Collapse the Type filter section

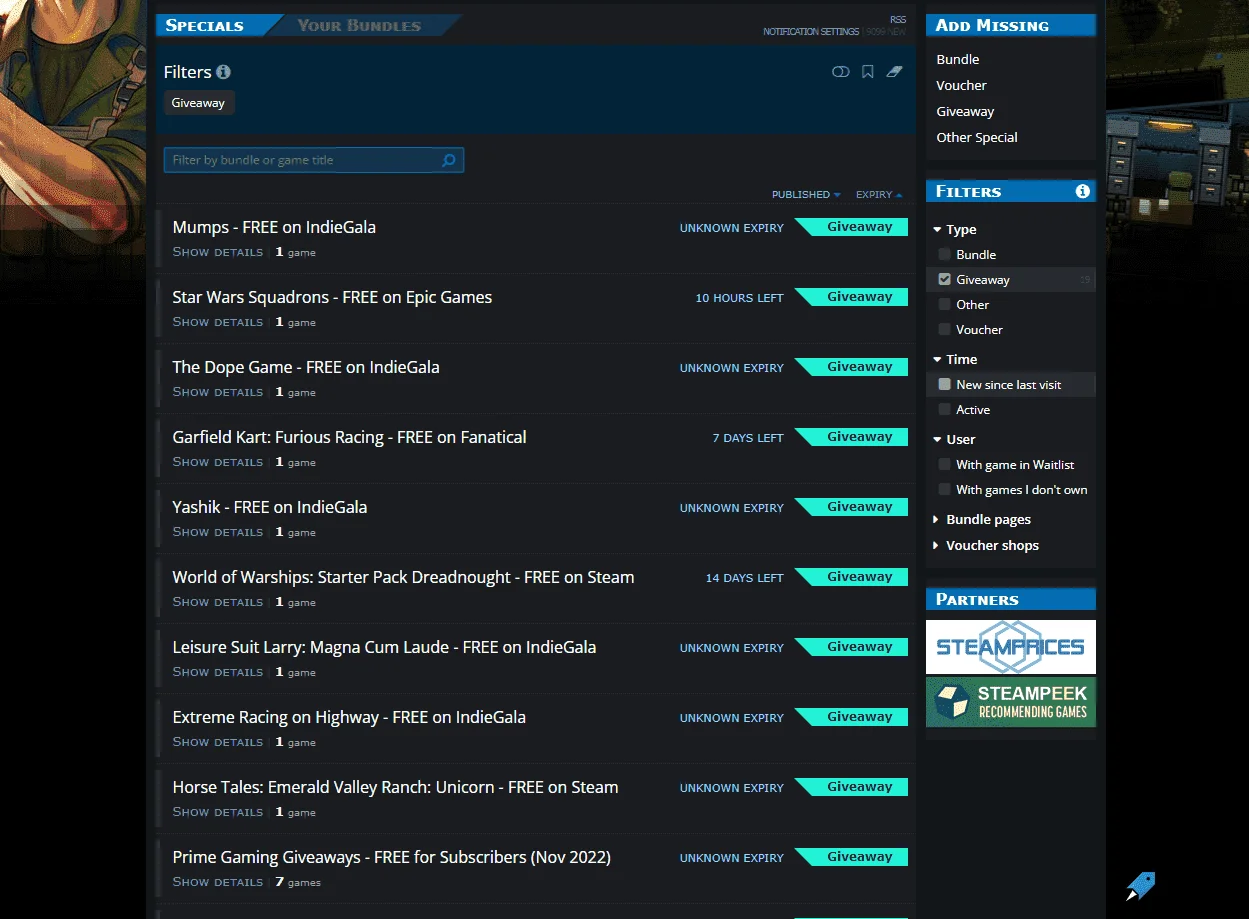tap(954, 230)
